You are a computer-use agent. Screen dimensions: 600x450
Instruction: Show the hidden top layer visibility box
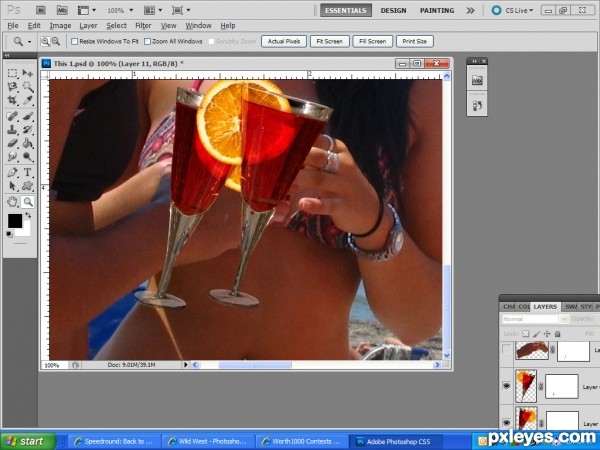point(507,349)
